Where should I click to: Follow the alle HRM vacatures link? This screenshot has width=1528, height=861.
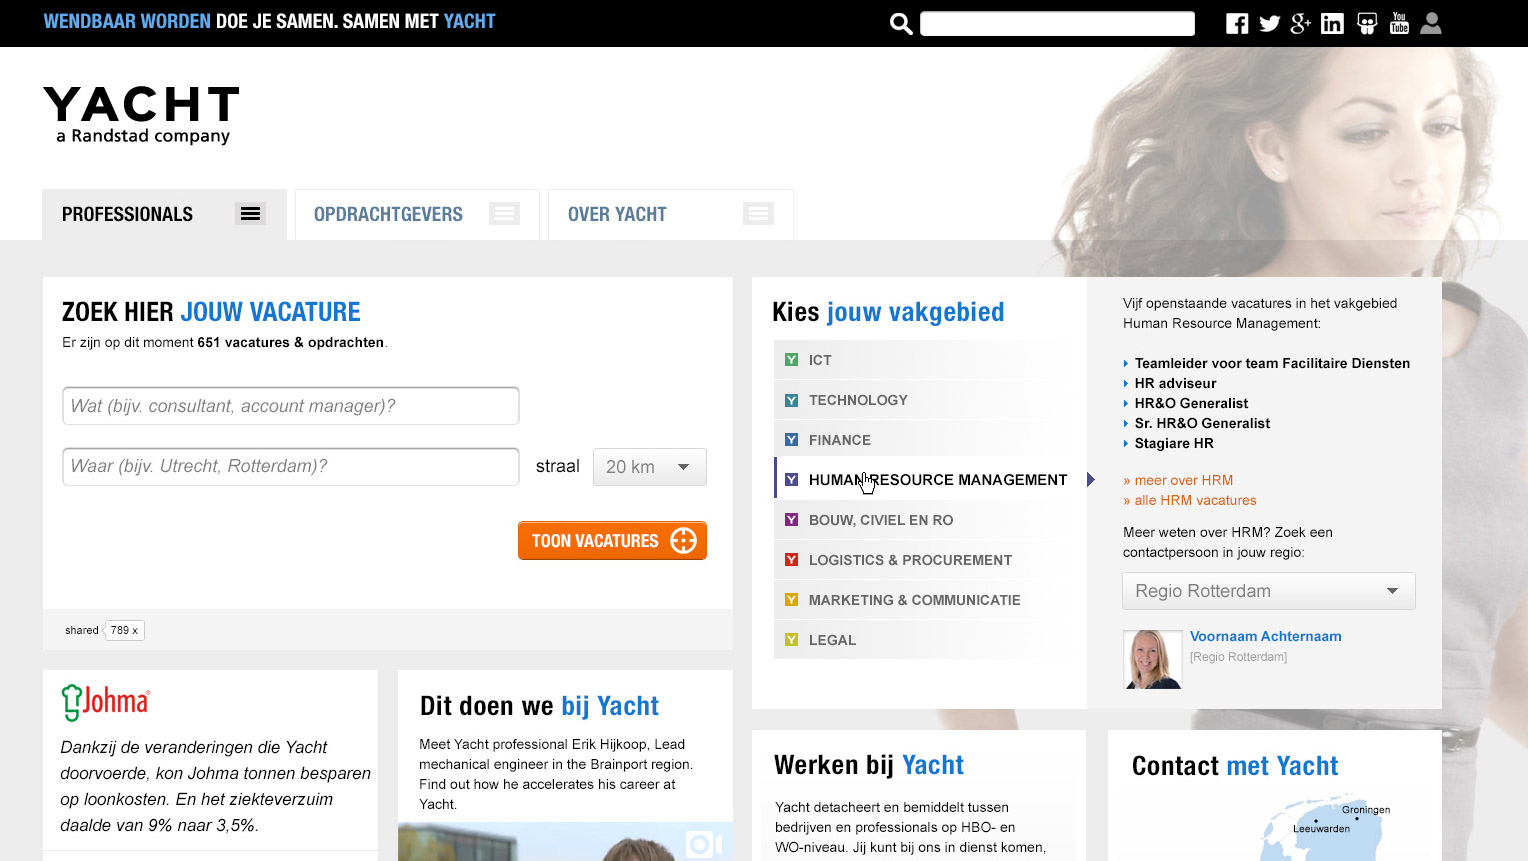[1190, 500]
